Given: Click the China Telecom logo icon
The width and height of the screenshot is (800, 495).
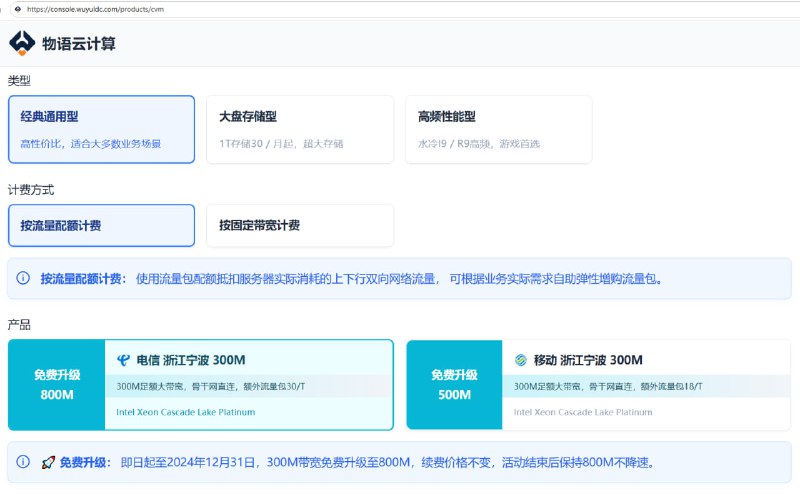Looking at the screenshot, I should click(123, 360).
